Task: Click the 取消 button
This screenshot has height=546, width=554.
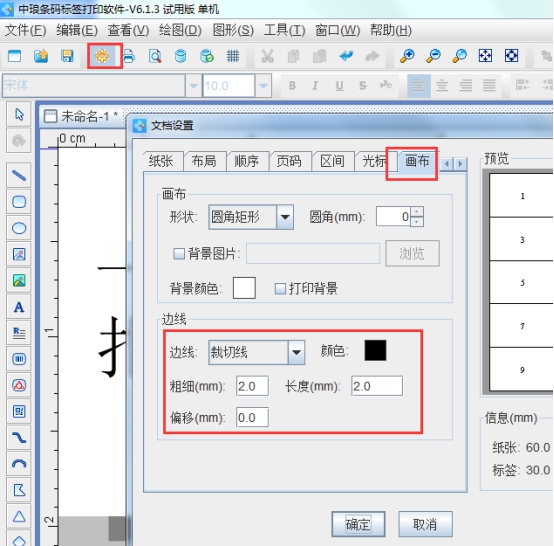Action: click(425, 524)
